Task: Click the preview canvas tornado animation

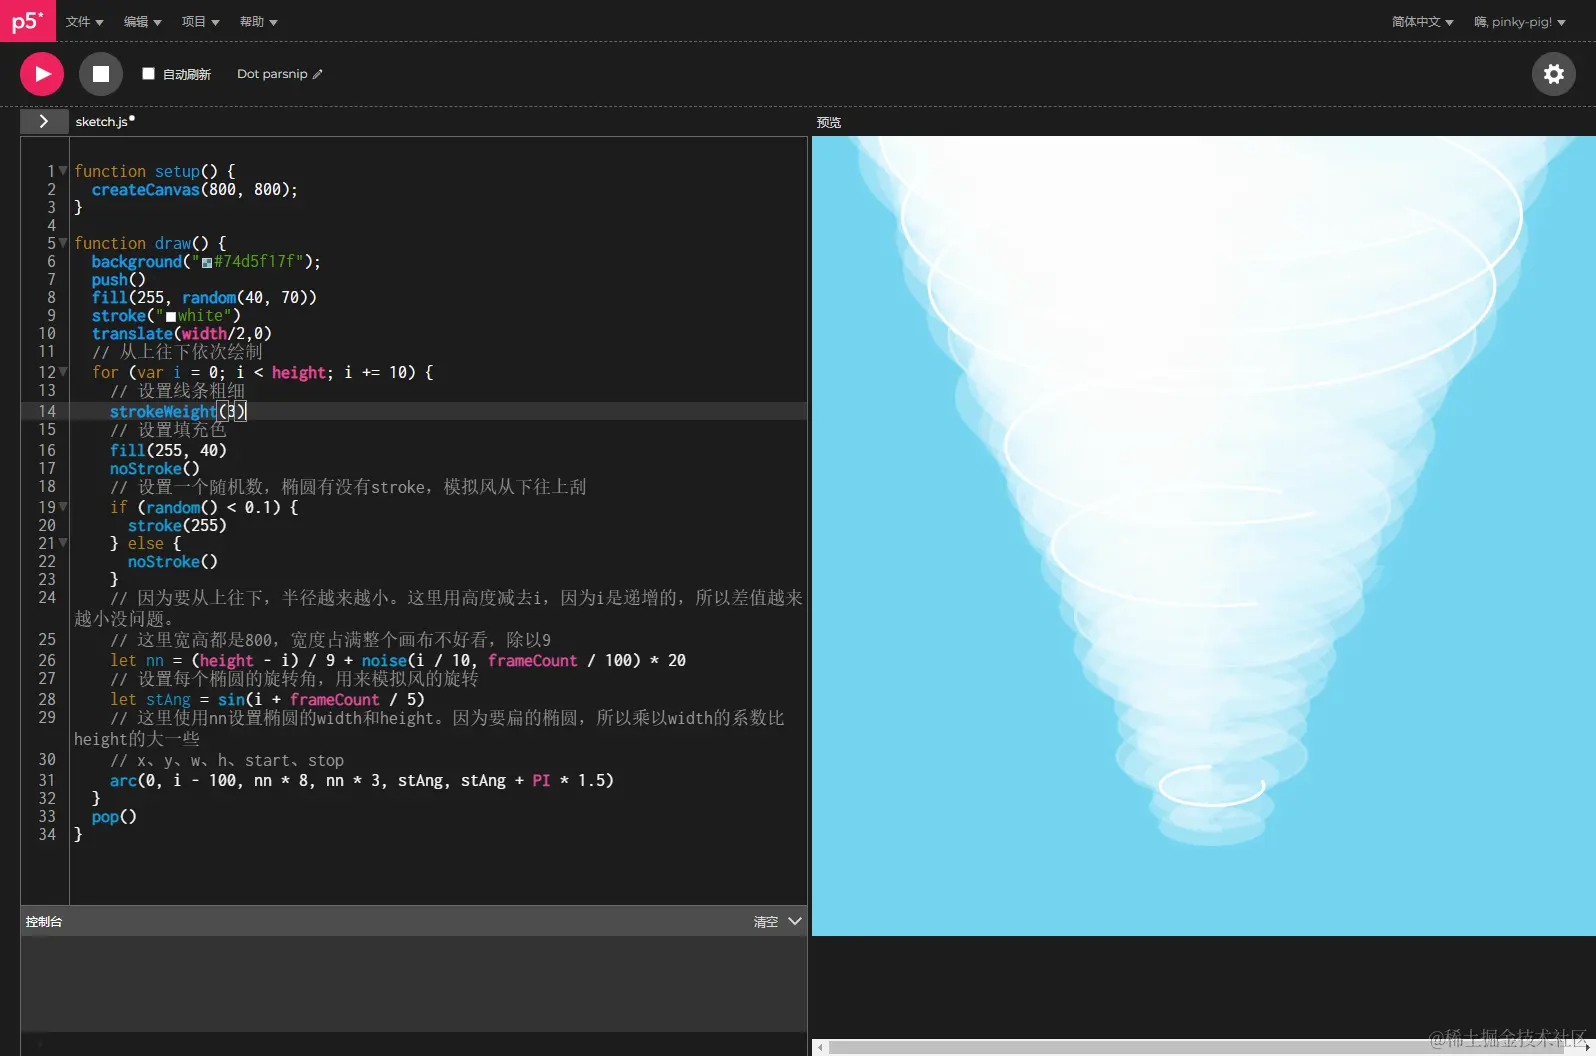Action: 1204,536
